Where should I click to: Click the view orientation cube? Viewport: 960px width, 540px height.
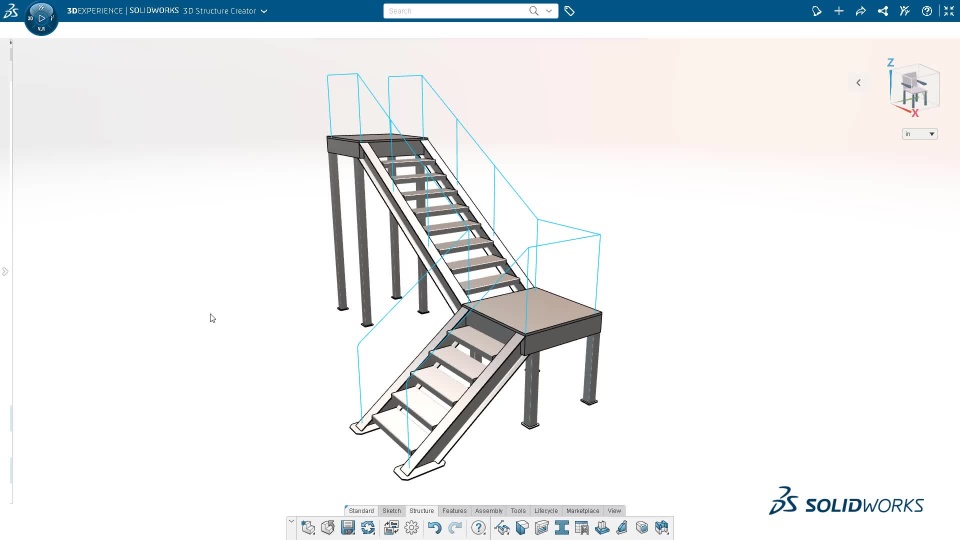[x=914, y=89]
